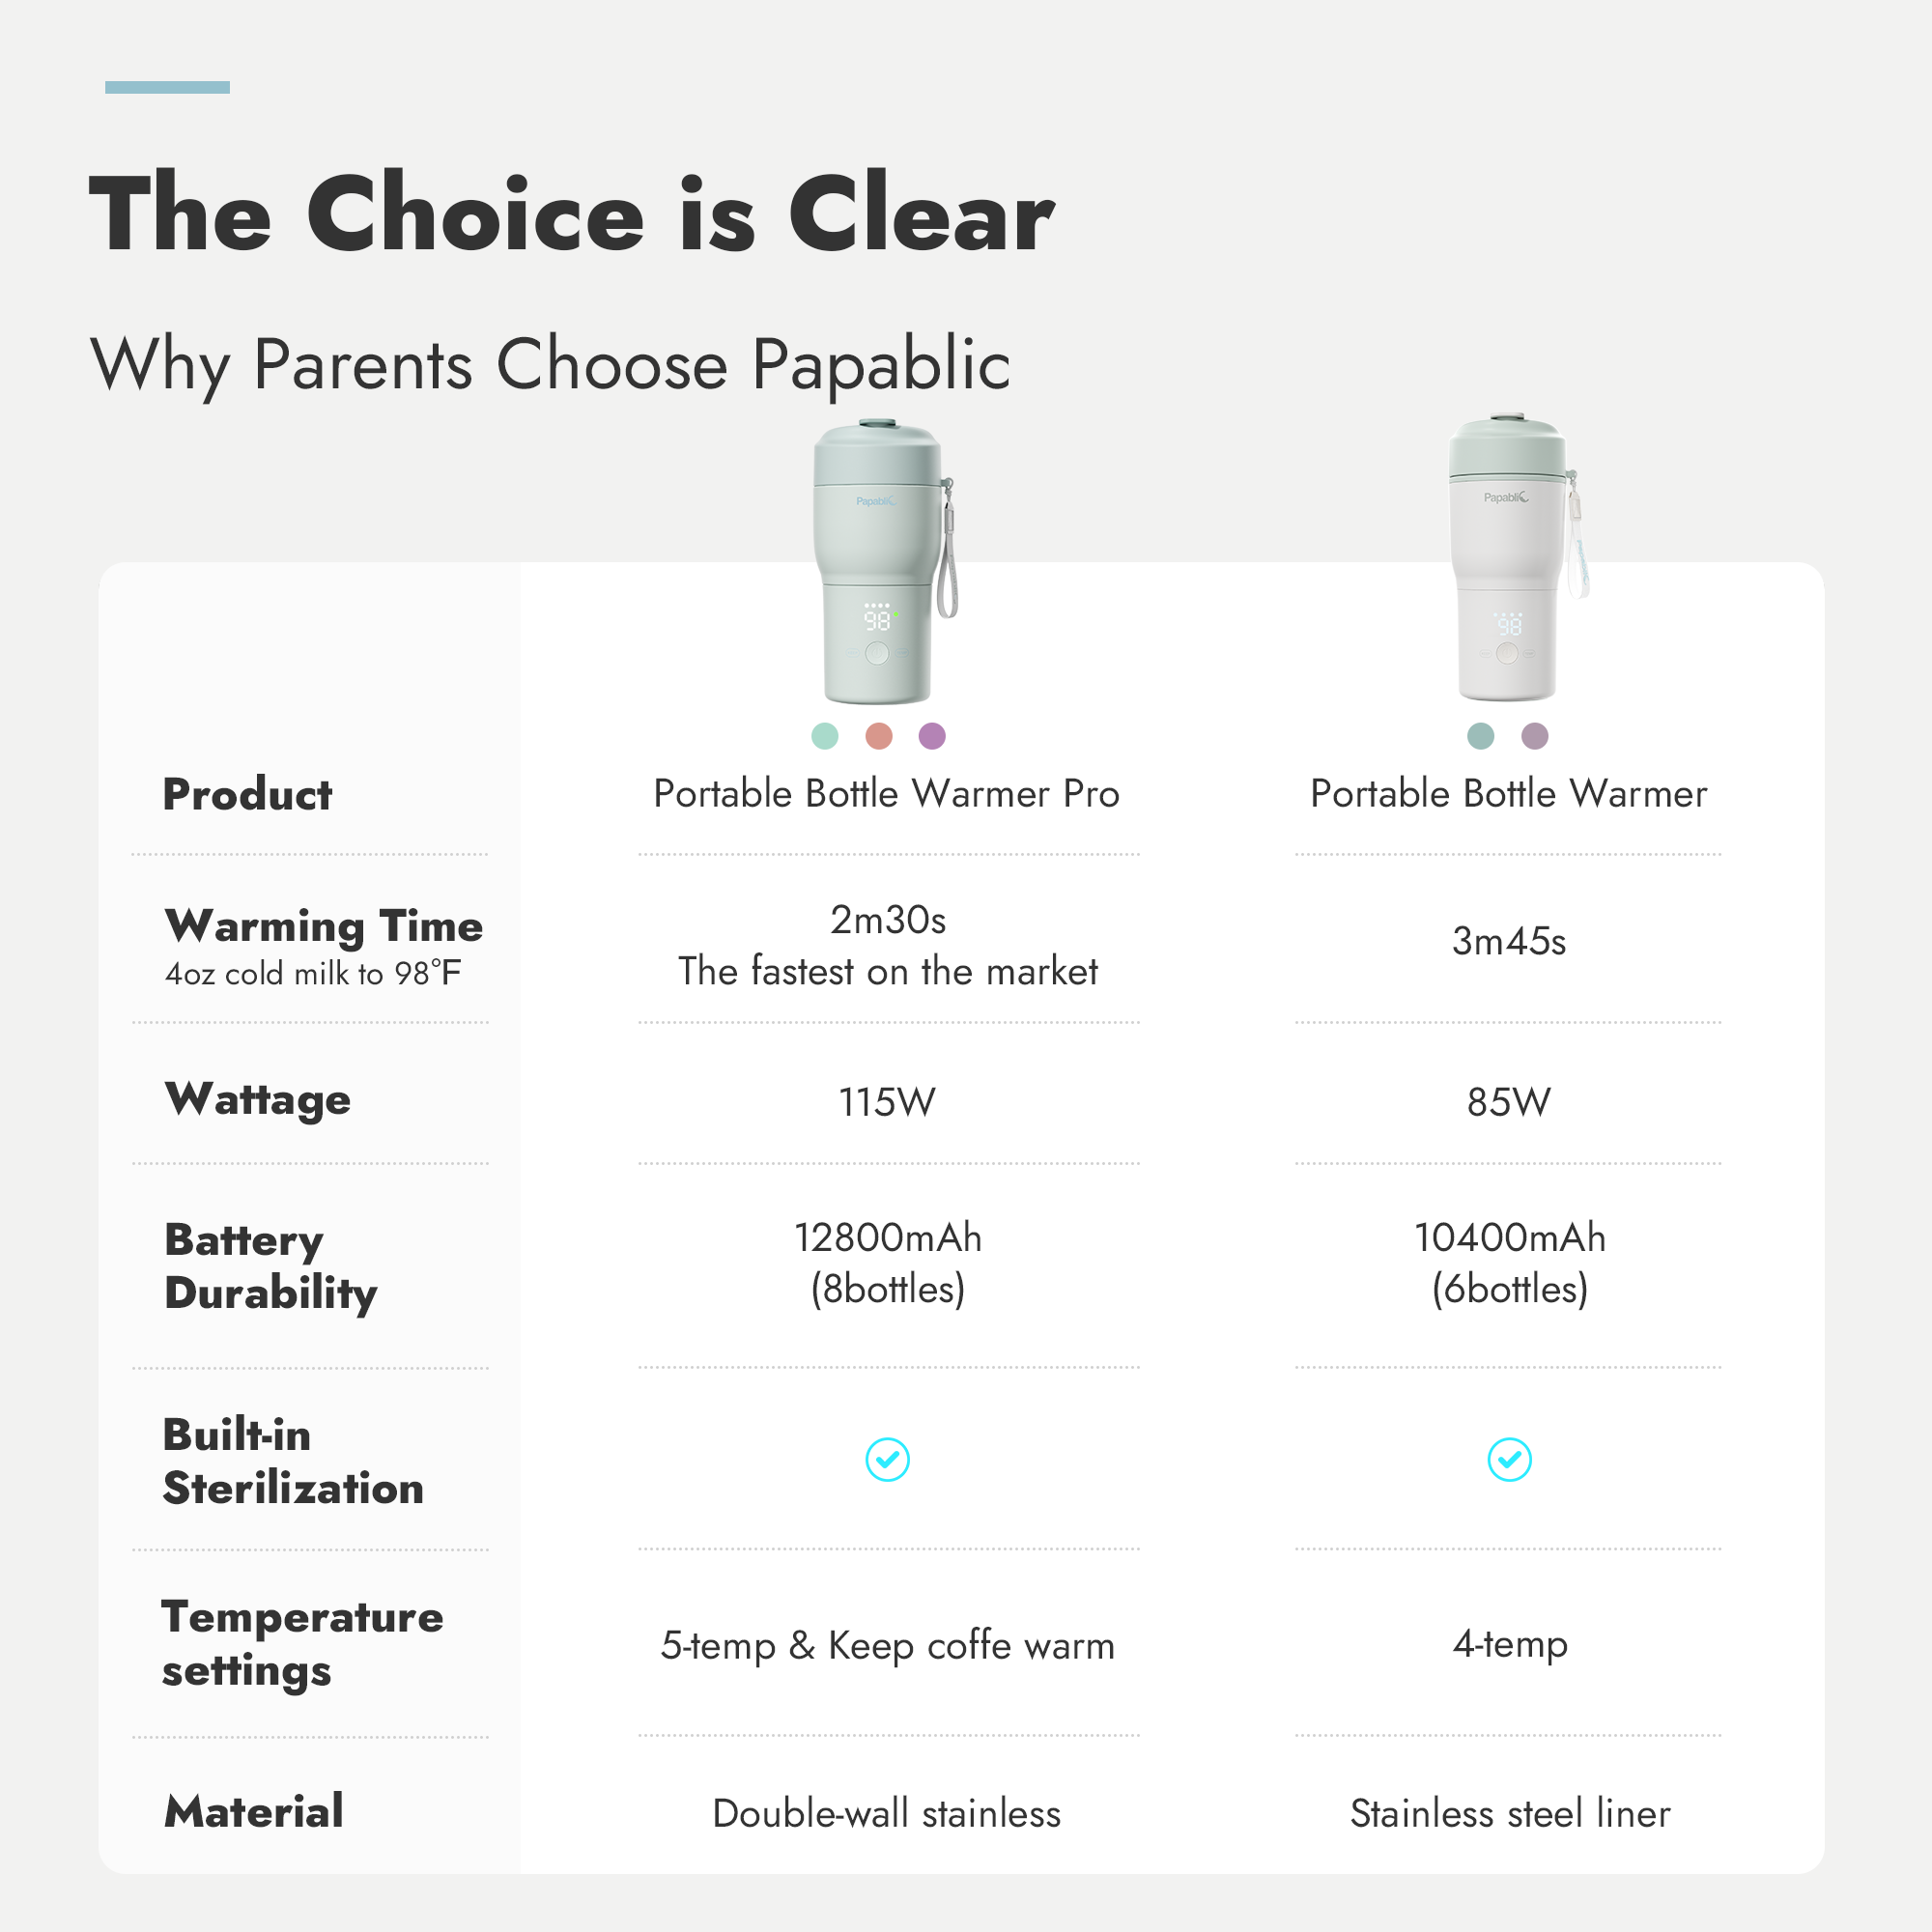1932x1932 pixels.
Task: Select the "Temperature settings" row label
Action: [302, 1643]
